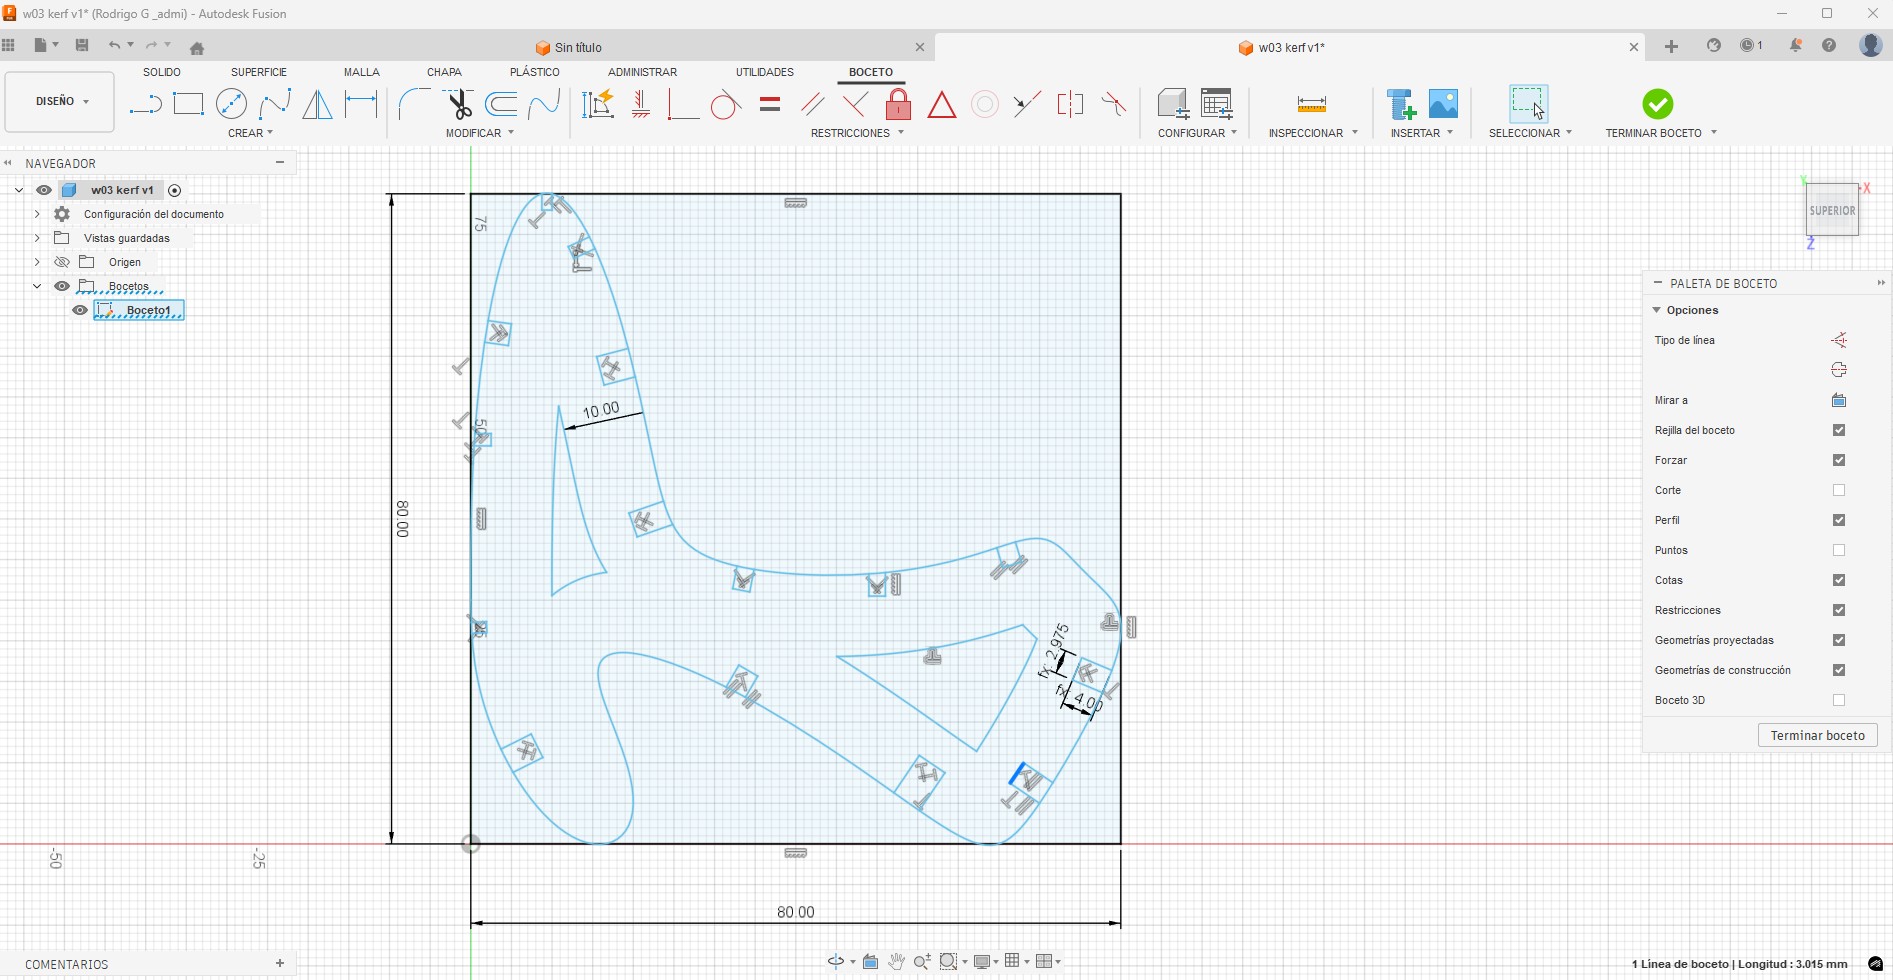Apply the Concentric constraint
Viewport: 1893px width, 980px height.
tap(985, 104)
